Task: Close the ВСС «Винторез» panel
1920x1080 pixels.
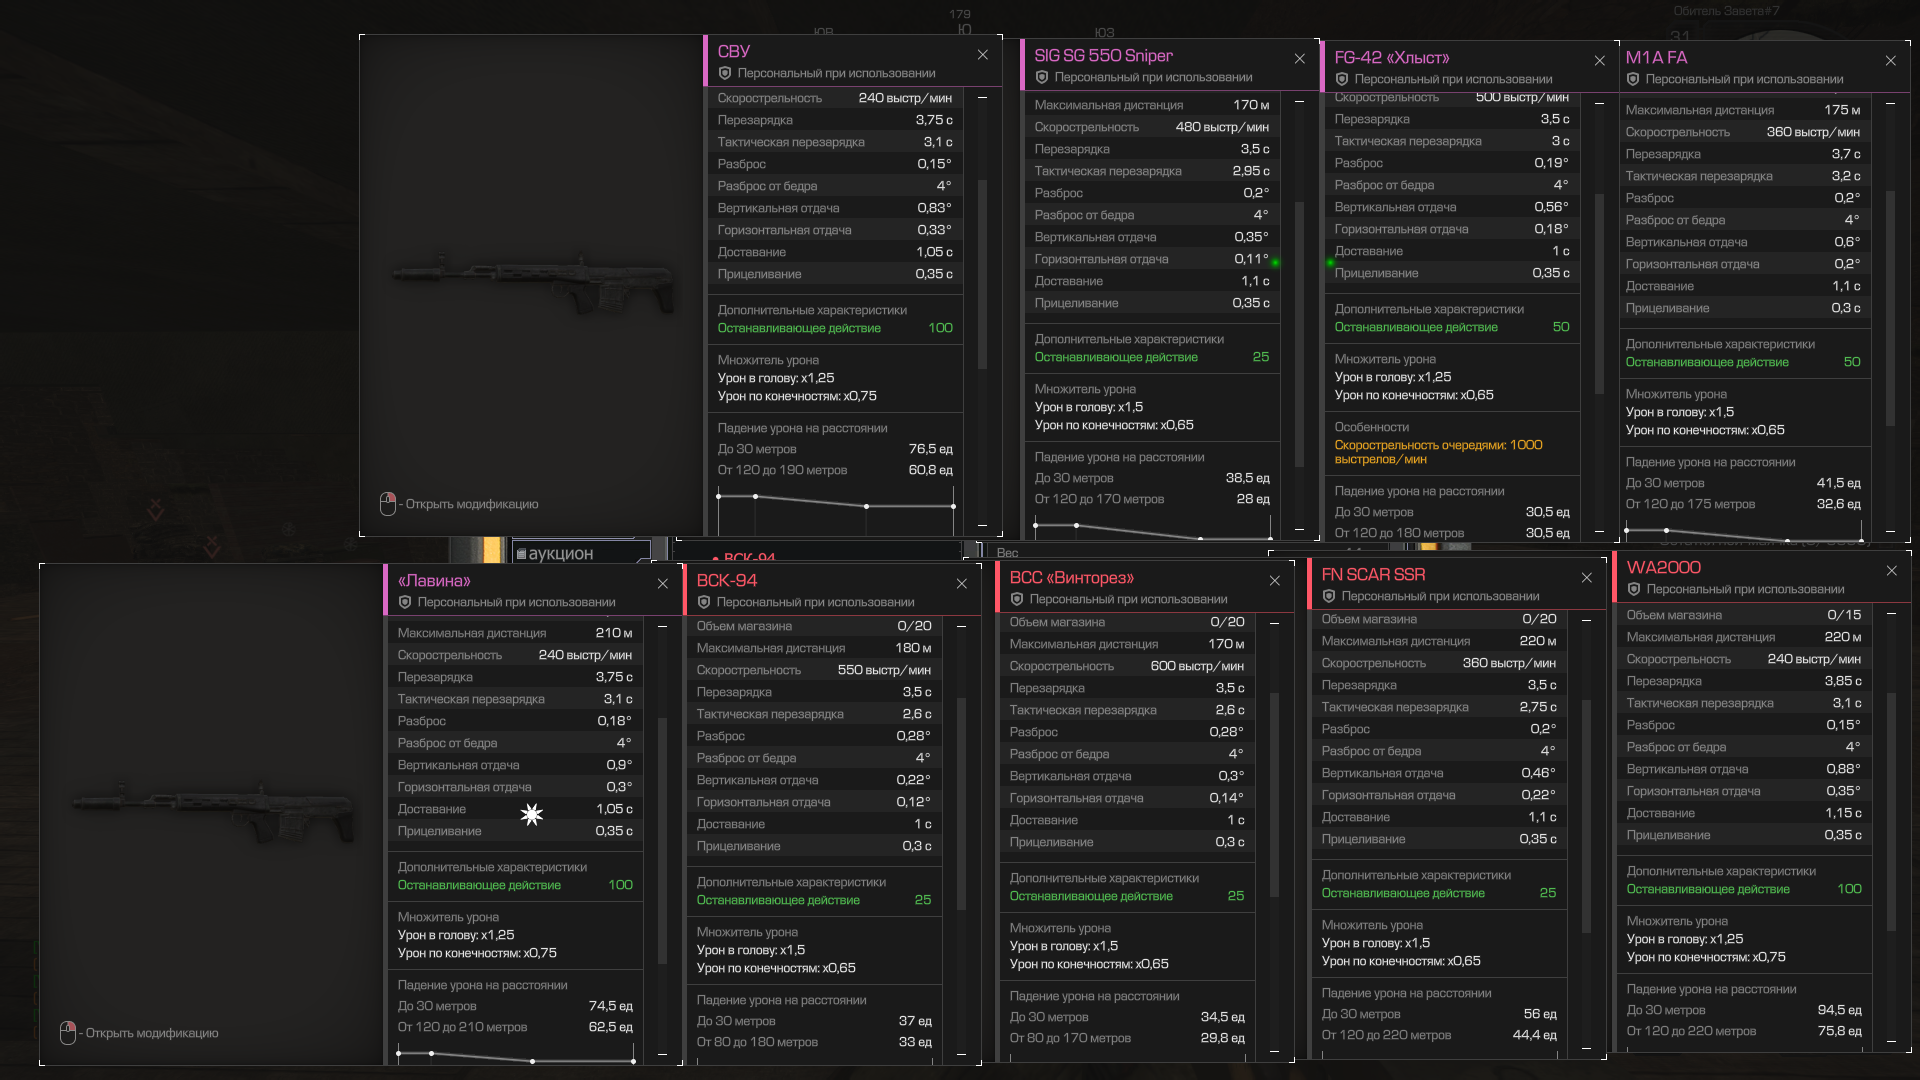Action: [1275, 581]
